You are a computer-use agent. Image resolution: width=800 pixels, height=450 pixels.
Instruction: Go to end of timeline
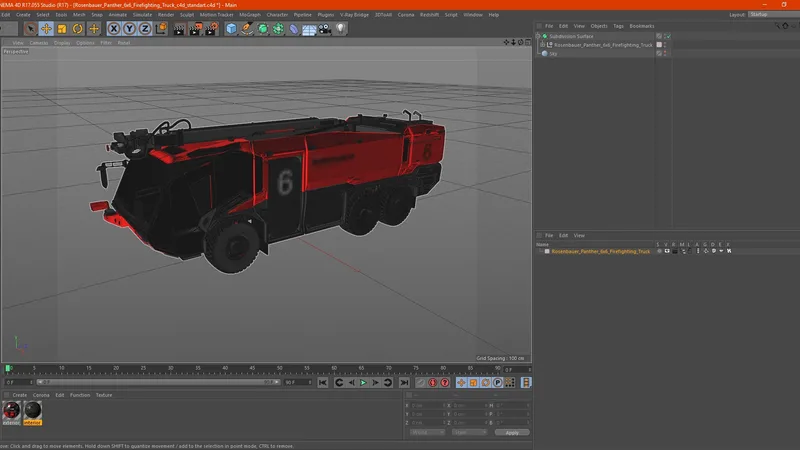(x=404, y=383)
